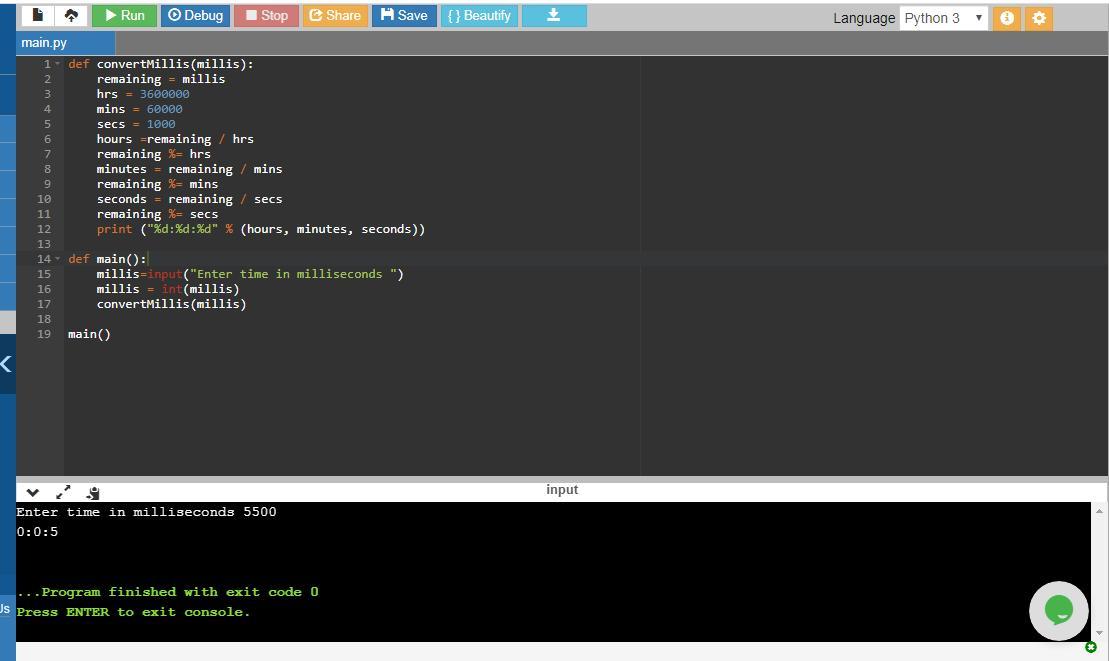Image resolution: width=1109 pixels, height=661 pixels.
Task: Click the console scrollbar down arrow
Action: 1099,632
